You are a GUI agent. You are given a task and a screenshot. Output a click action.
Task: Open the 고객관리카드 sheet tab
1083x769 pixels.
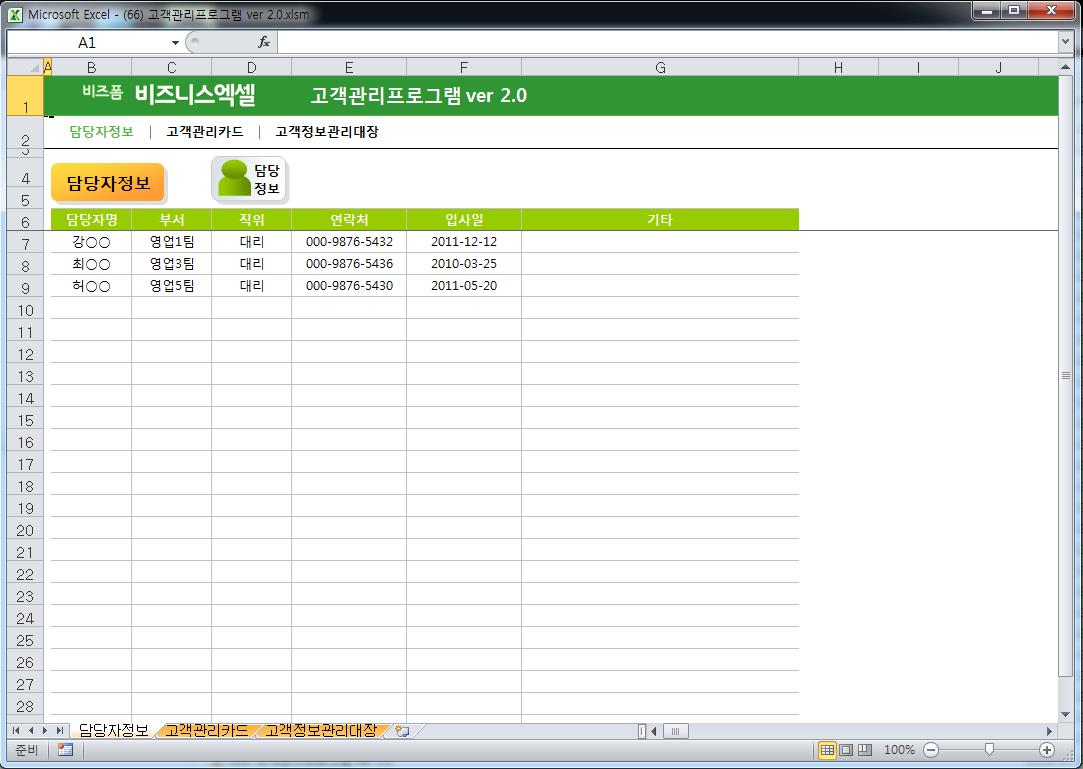point(208,731)
